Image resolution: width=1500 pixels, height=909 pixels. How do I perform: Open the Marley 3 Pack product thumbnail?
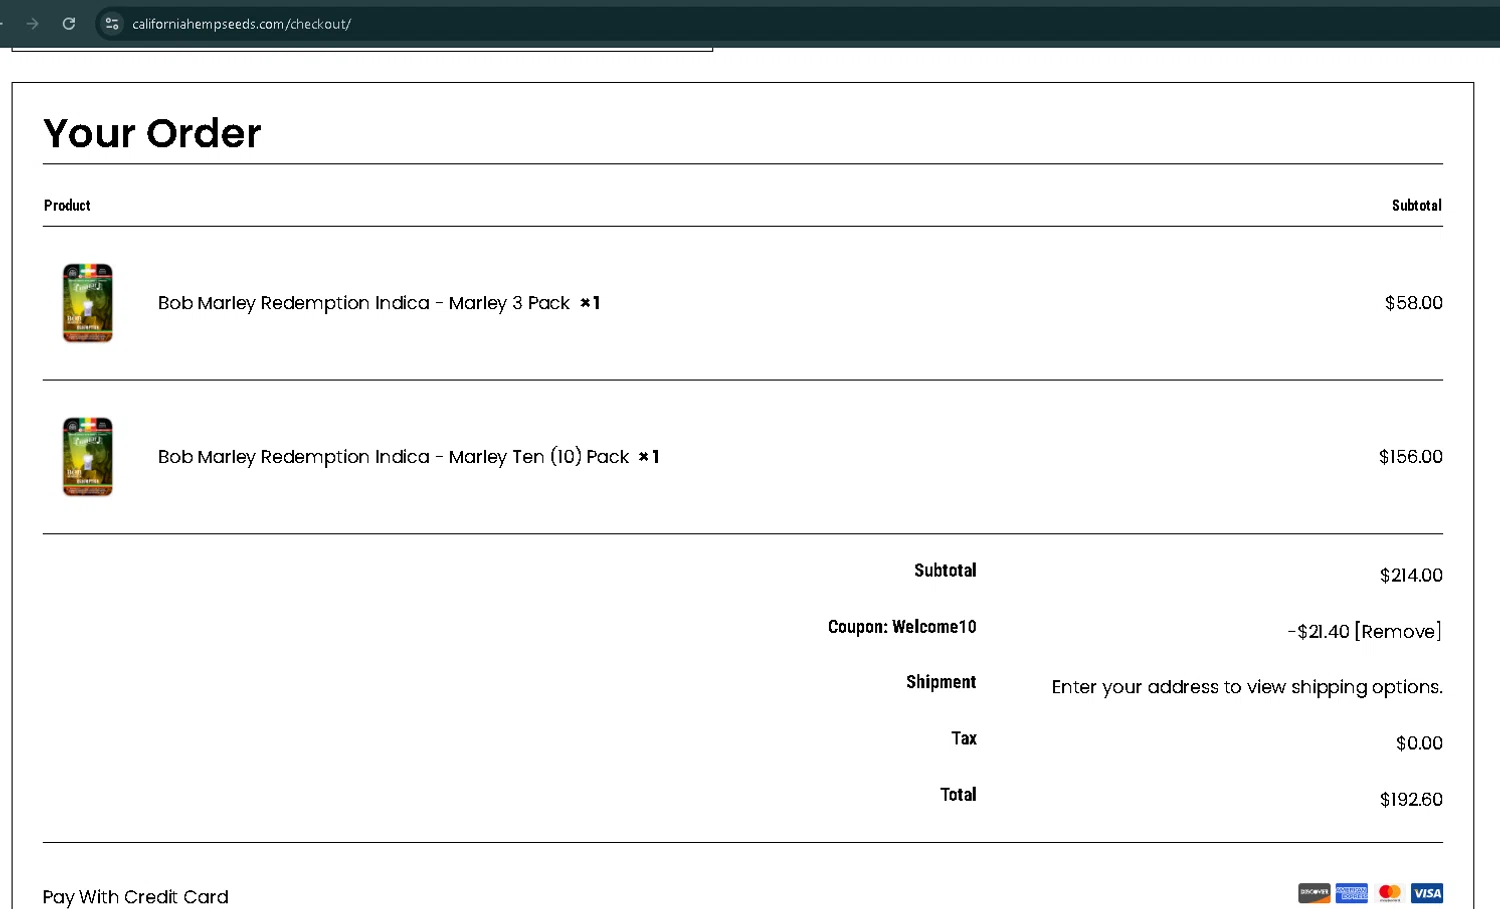coord(88,303)
